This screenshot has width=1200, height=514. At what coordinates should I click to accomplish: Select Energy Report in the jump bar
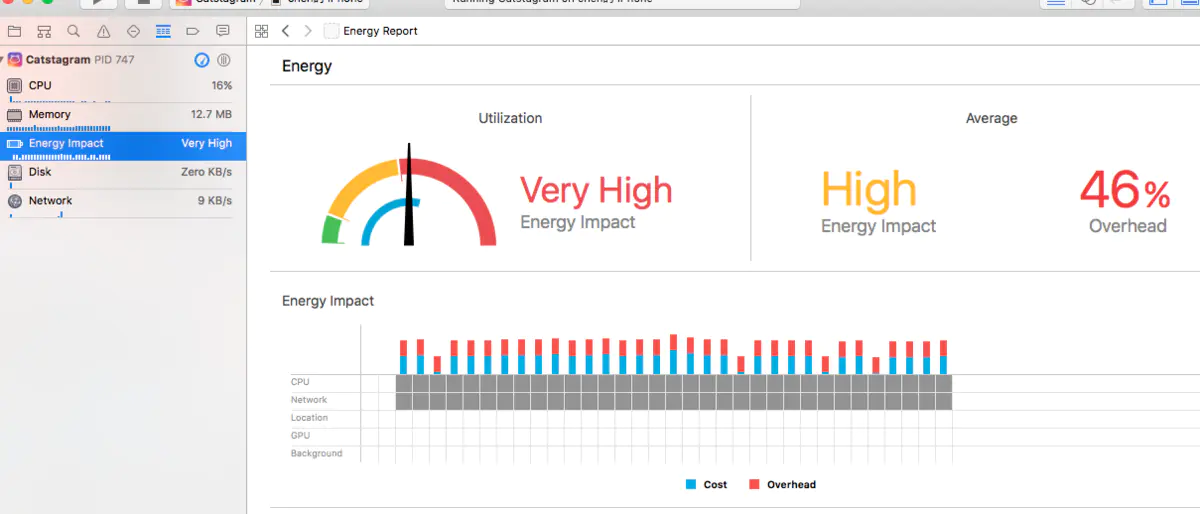[x=380, y=31]
